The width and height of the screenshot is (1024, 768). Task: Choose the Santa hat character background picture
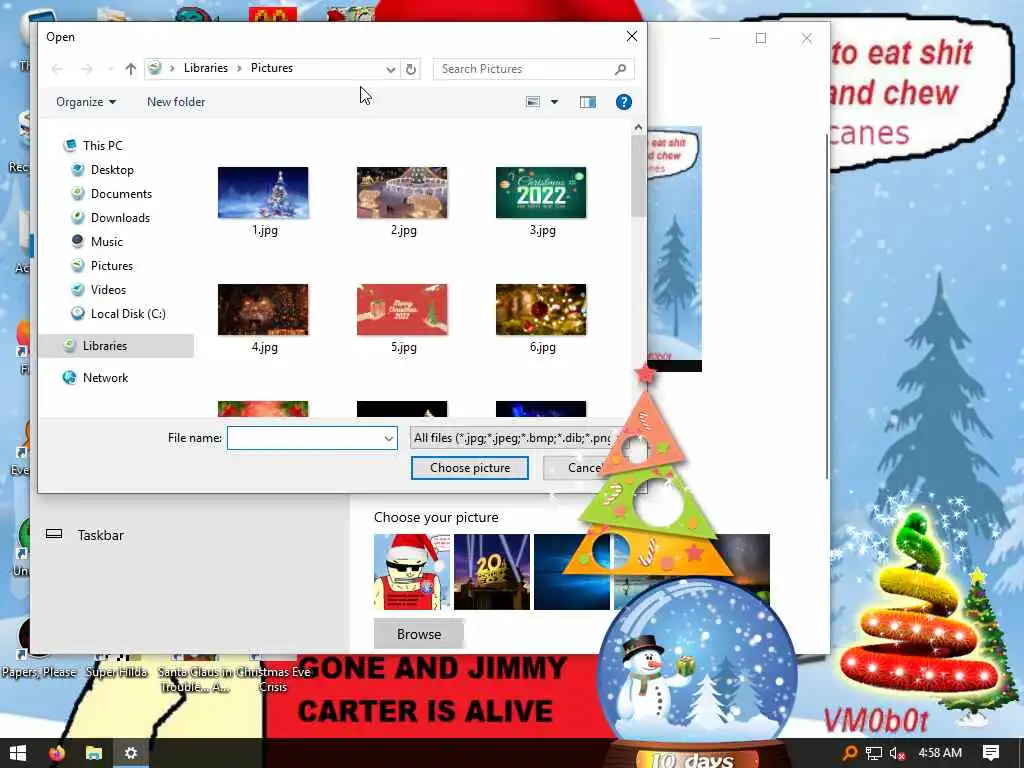pyautogui.click(x=412, y=572)
